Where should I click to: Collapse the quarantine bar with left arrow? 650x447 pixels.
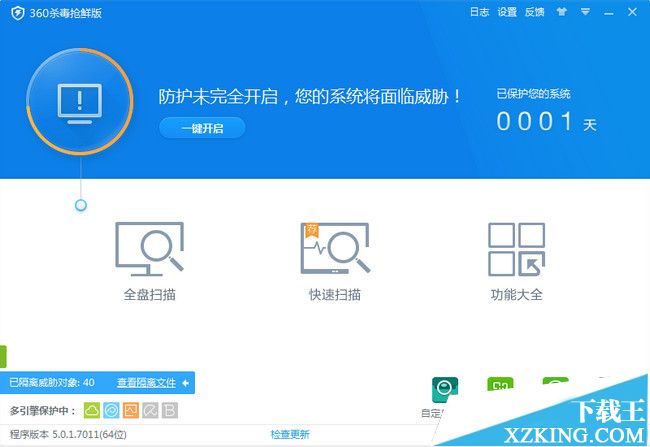(x=186, y=382)
